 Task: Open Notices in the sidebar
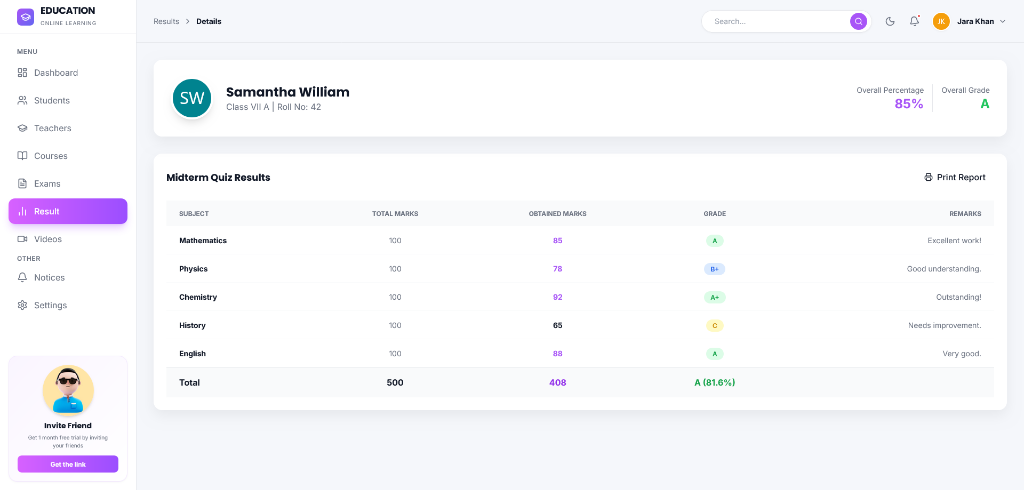click(49, 277)
